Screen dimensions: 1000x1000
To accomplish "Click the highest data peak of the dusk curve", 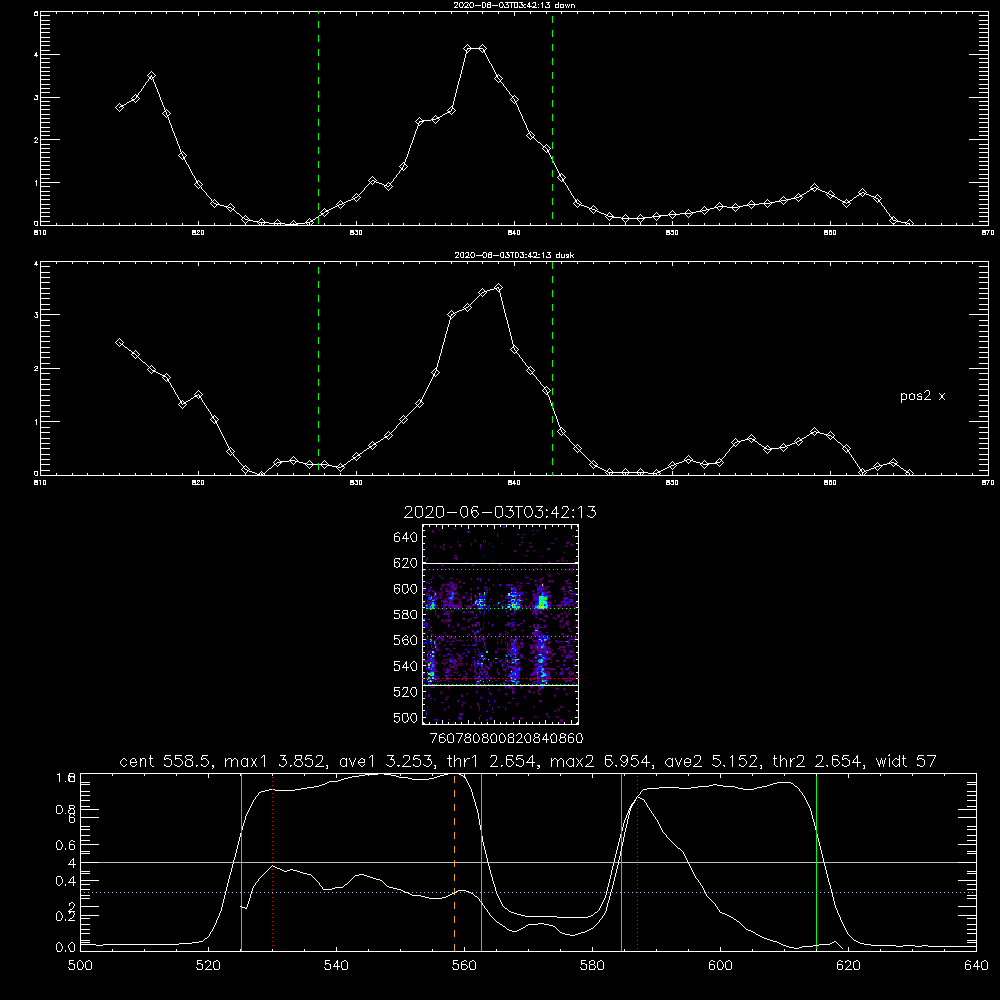I will coord(498,288).
